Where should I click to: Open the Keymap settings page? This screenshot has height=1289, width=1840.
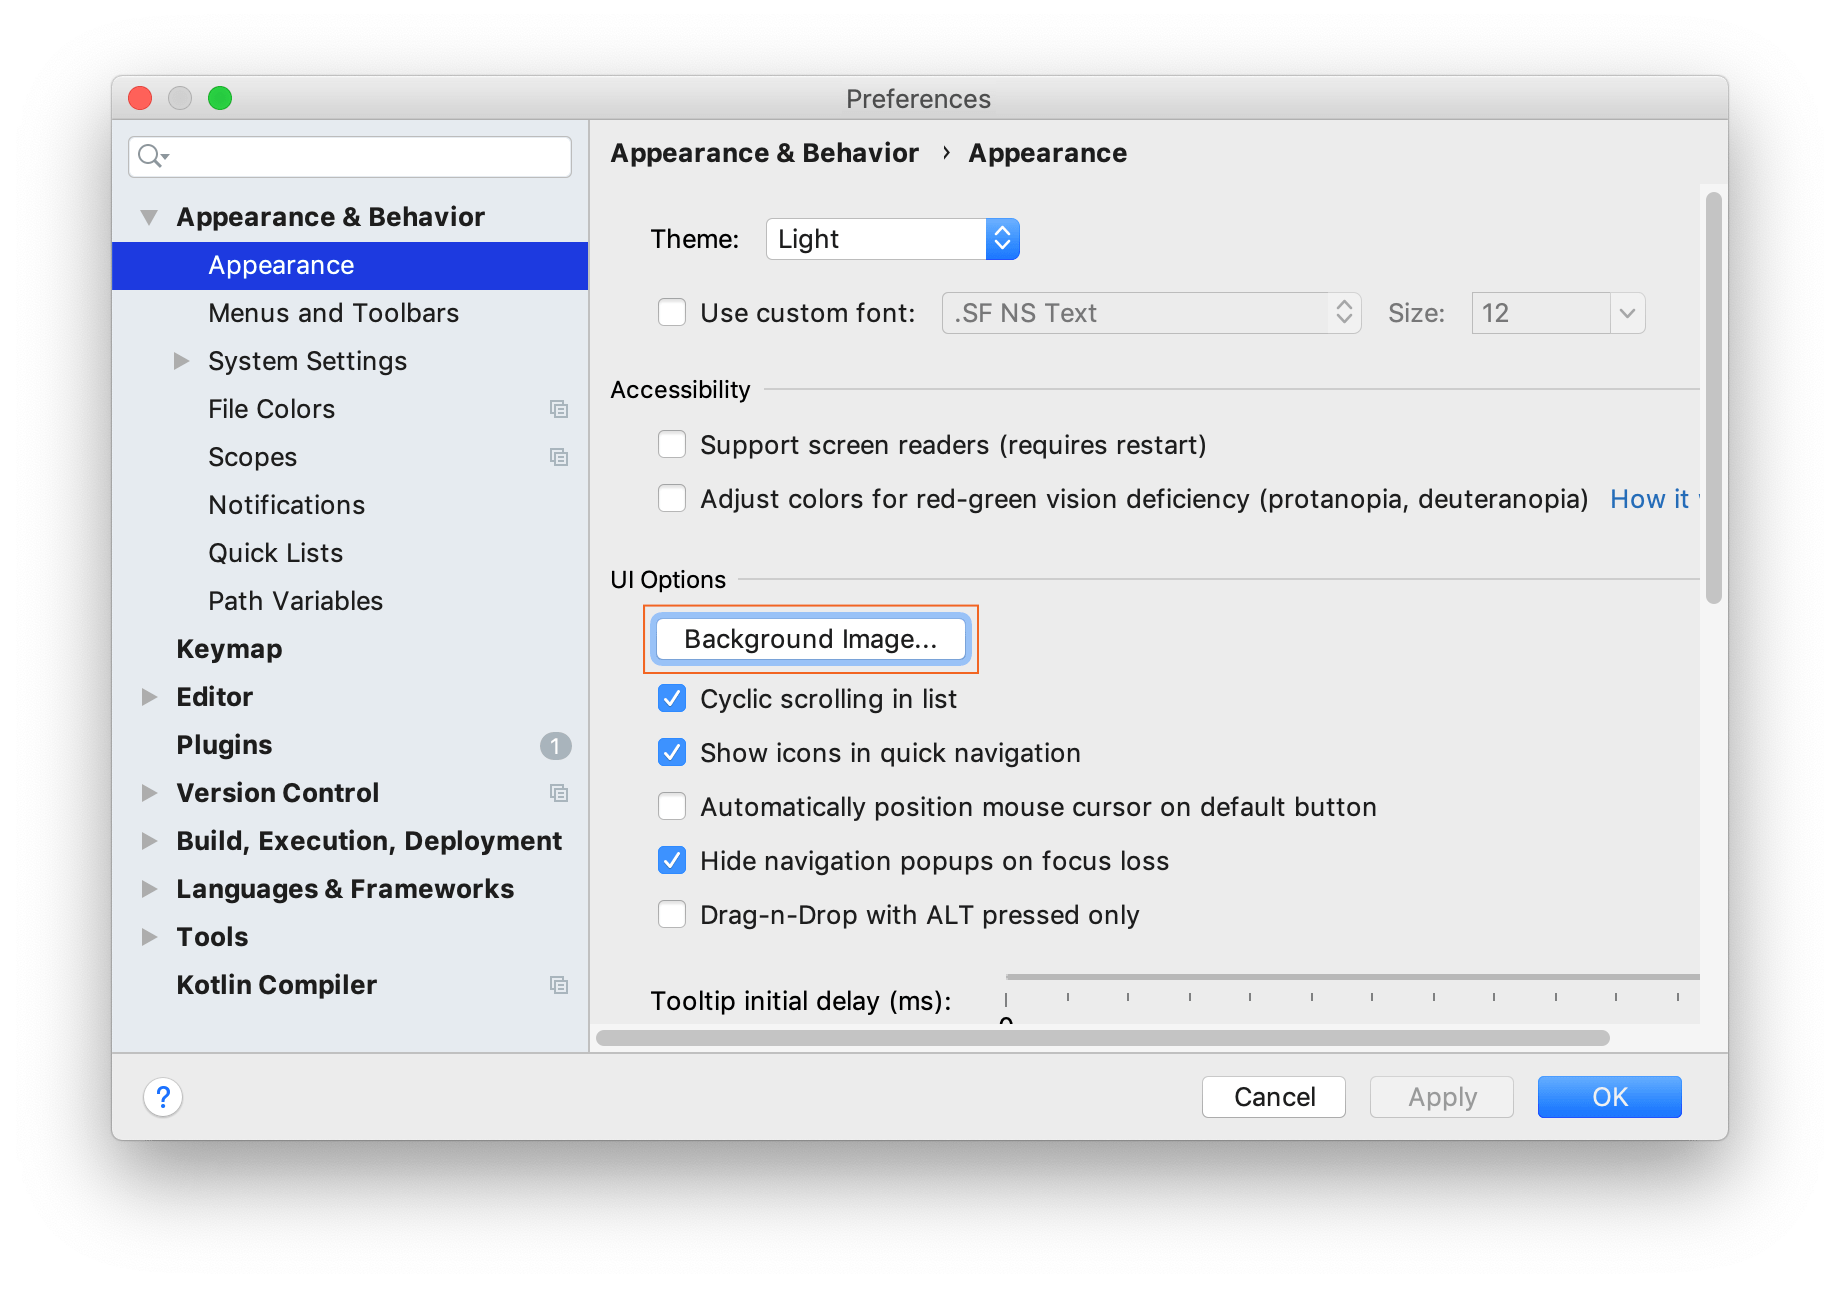pos(229,648)
